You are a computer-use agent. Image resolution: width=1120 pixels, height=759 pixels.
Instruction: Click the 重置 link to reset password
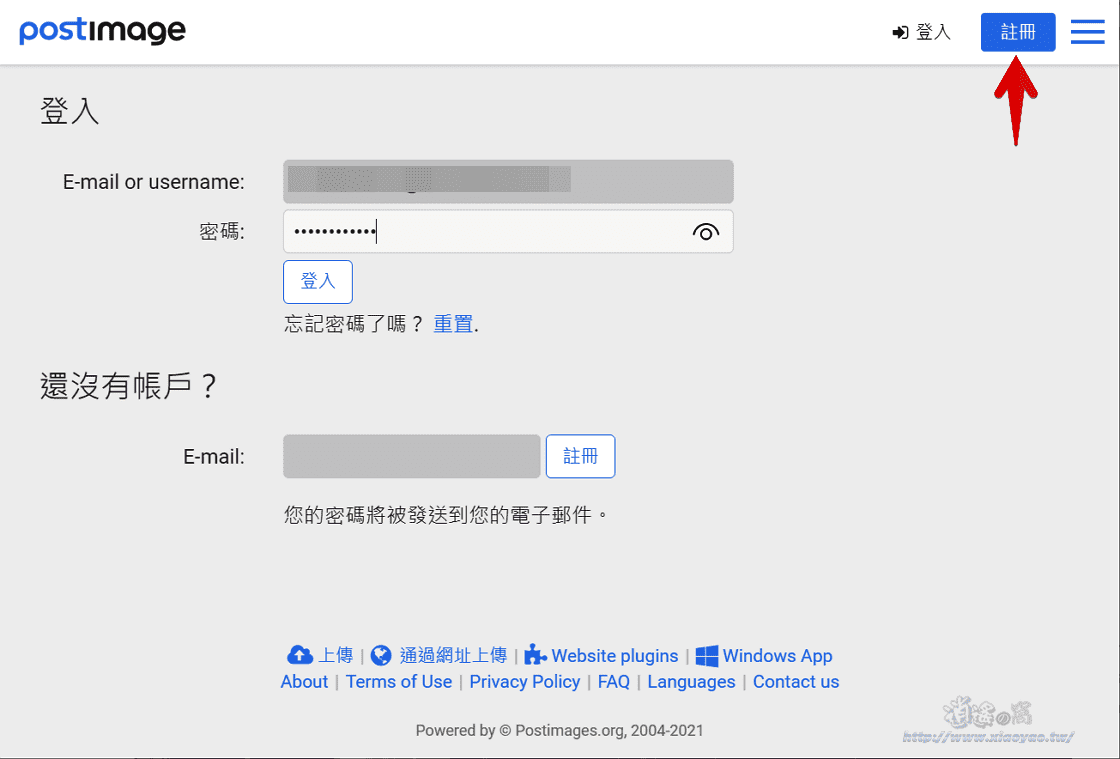point(453,323)
